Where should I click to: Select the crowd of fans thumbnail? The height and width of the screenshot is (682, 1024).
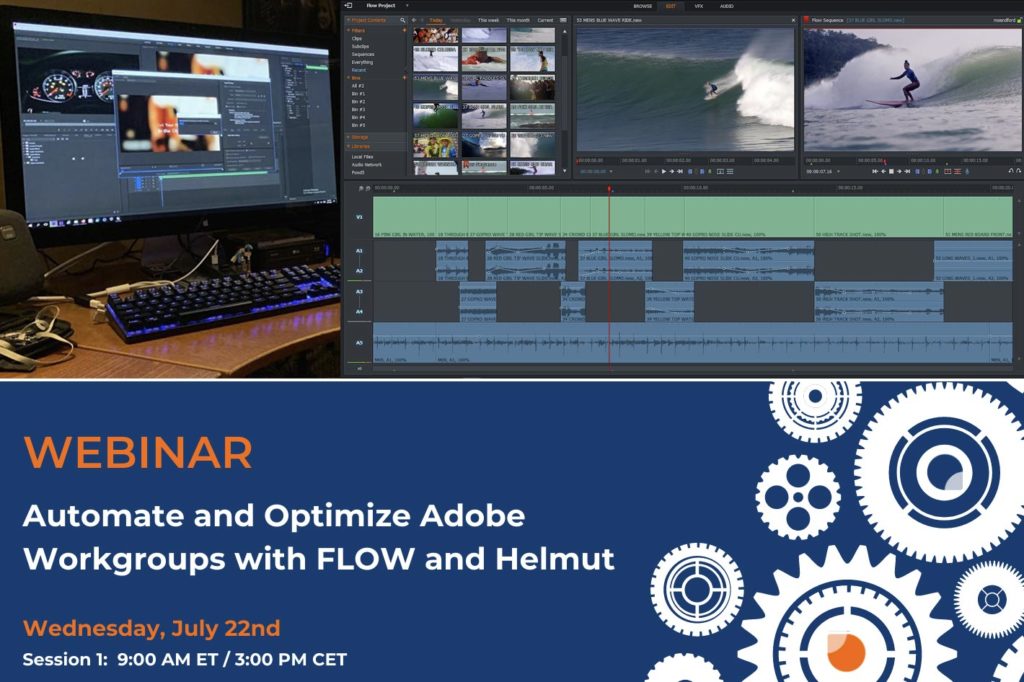tap(436, 144)
